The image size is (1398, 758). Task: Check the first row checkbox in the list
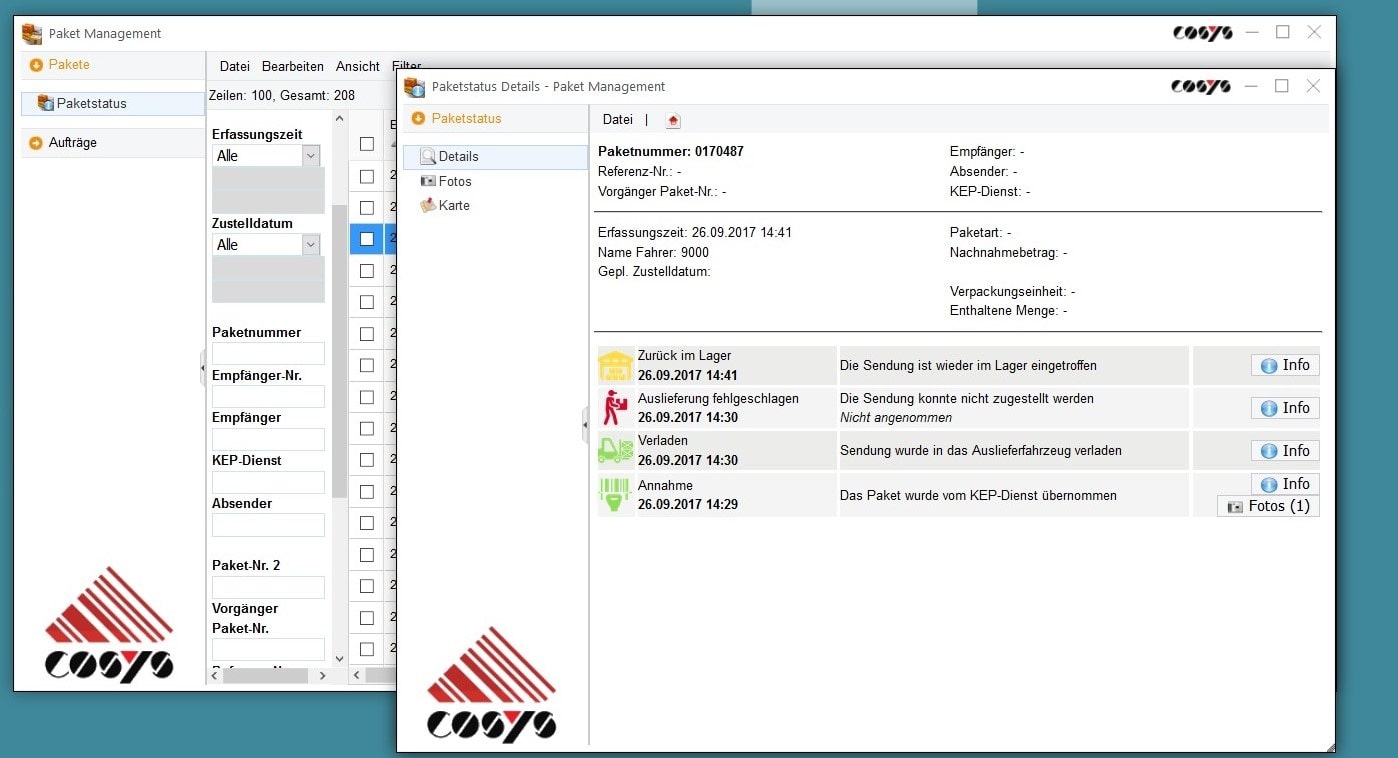[x=366, y=176]
